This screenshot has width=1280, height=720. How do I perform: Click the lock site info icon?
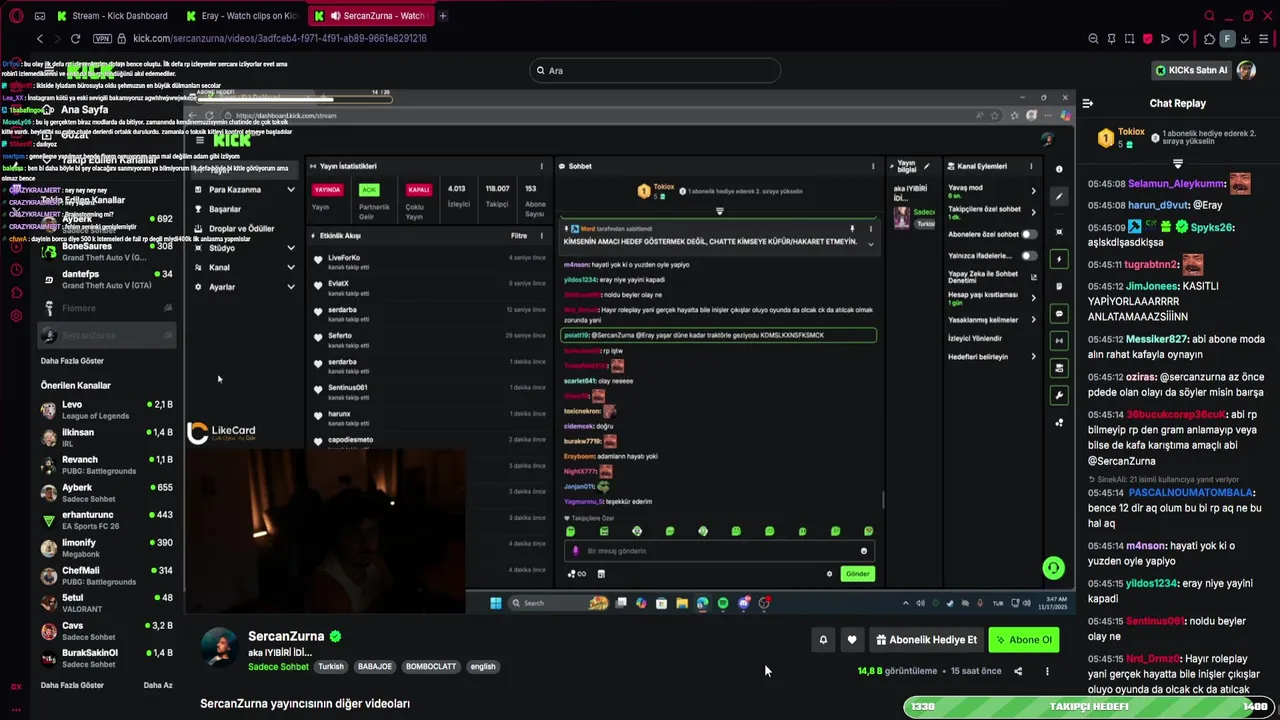[x=122, y=38]
